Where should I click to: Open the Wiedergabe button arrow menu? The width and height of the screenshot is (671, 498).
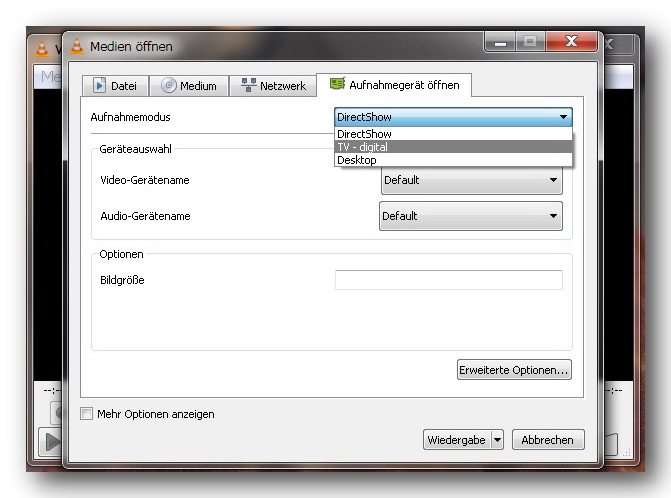coord(497,440)
